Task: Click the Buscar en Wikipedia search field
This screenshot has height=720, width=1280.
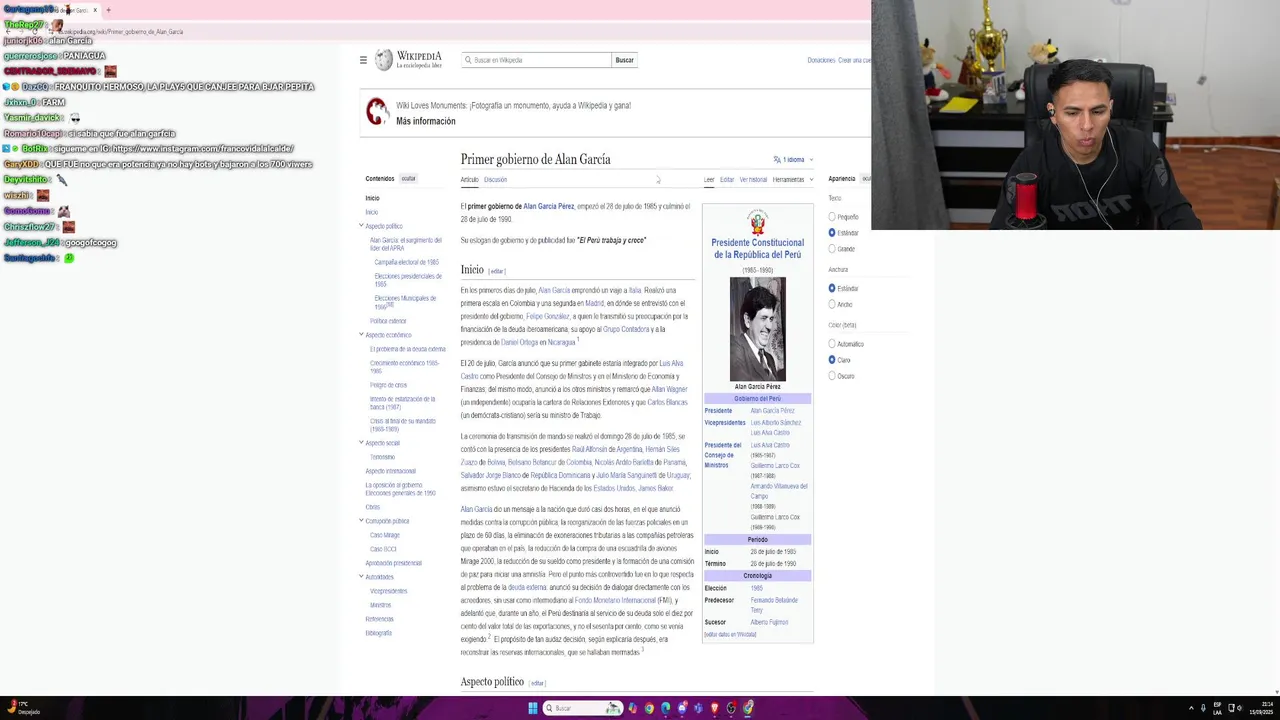Action: click(536, 60)
